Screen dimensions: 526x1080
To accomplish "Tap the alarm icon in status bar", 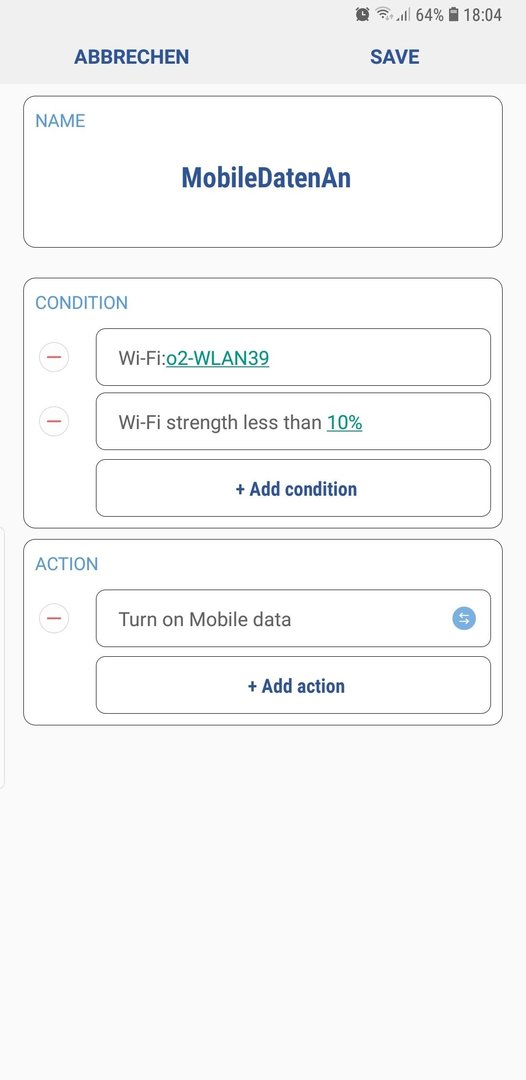I will 362,14.
